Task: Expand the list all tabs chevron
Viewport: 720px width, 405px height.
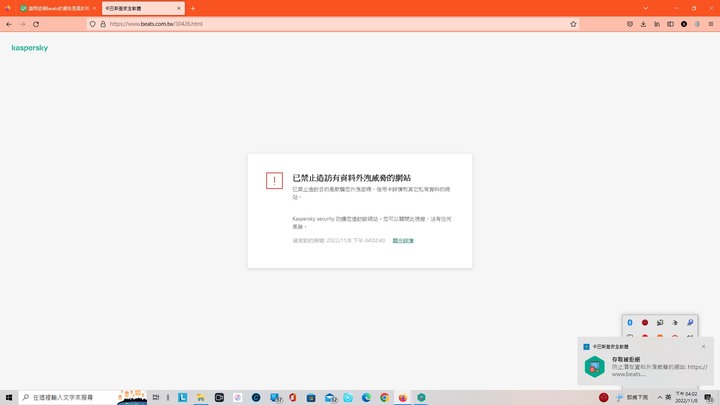Action: click(x=646, y=8)
